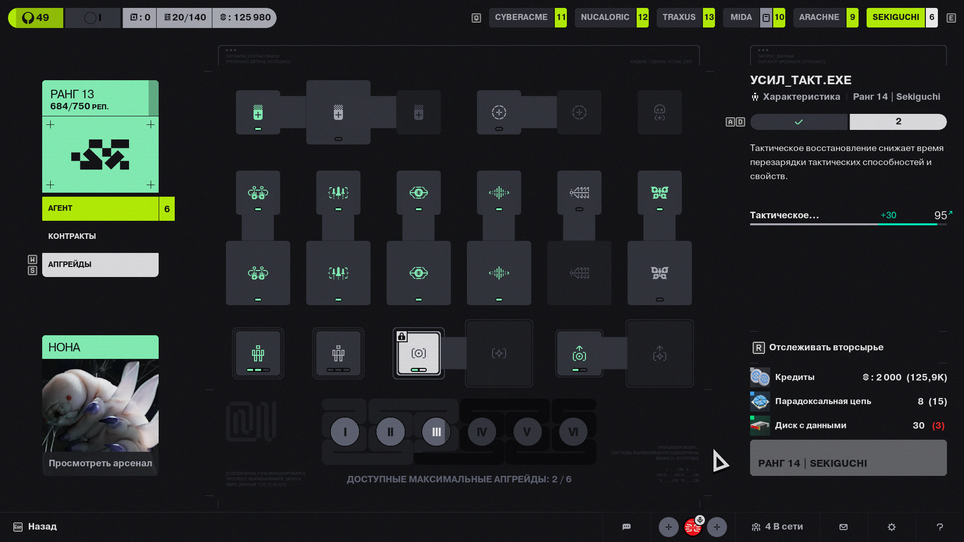Click the right add squad member plus button
This screenshot has height=542, width=964.
coord(716,527)
